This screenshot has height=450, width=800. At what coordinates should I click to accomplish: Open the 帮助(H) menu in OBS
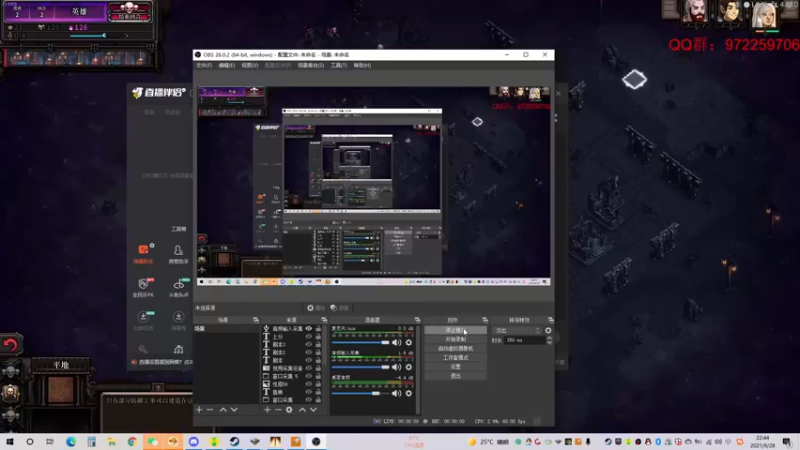coord(362,65)
